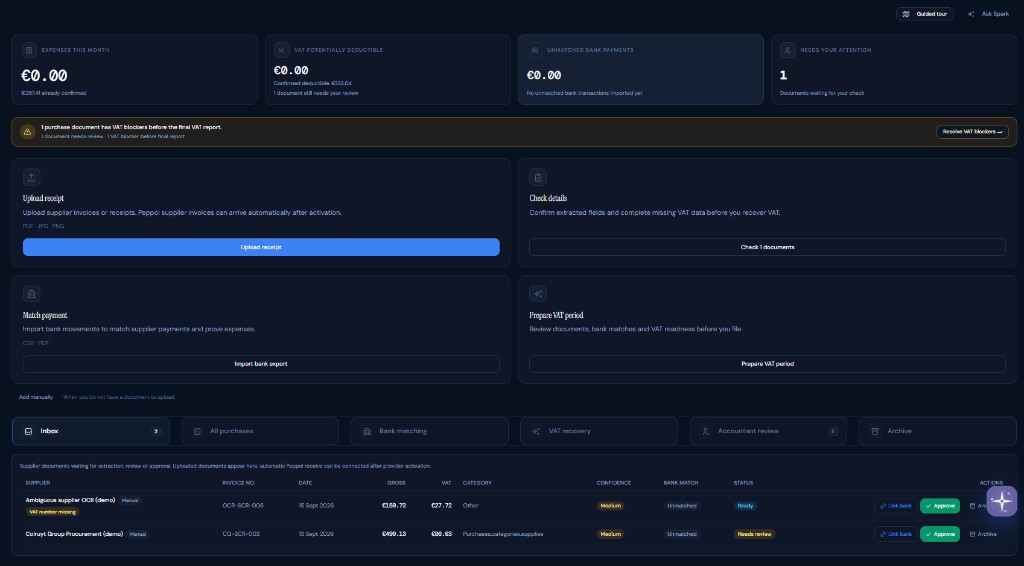Resolve VAT blockers
The height and width of the screenshot is (566, 1024).
click(x=972, y=131)
